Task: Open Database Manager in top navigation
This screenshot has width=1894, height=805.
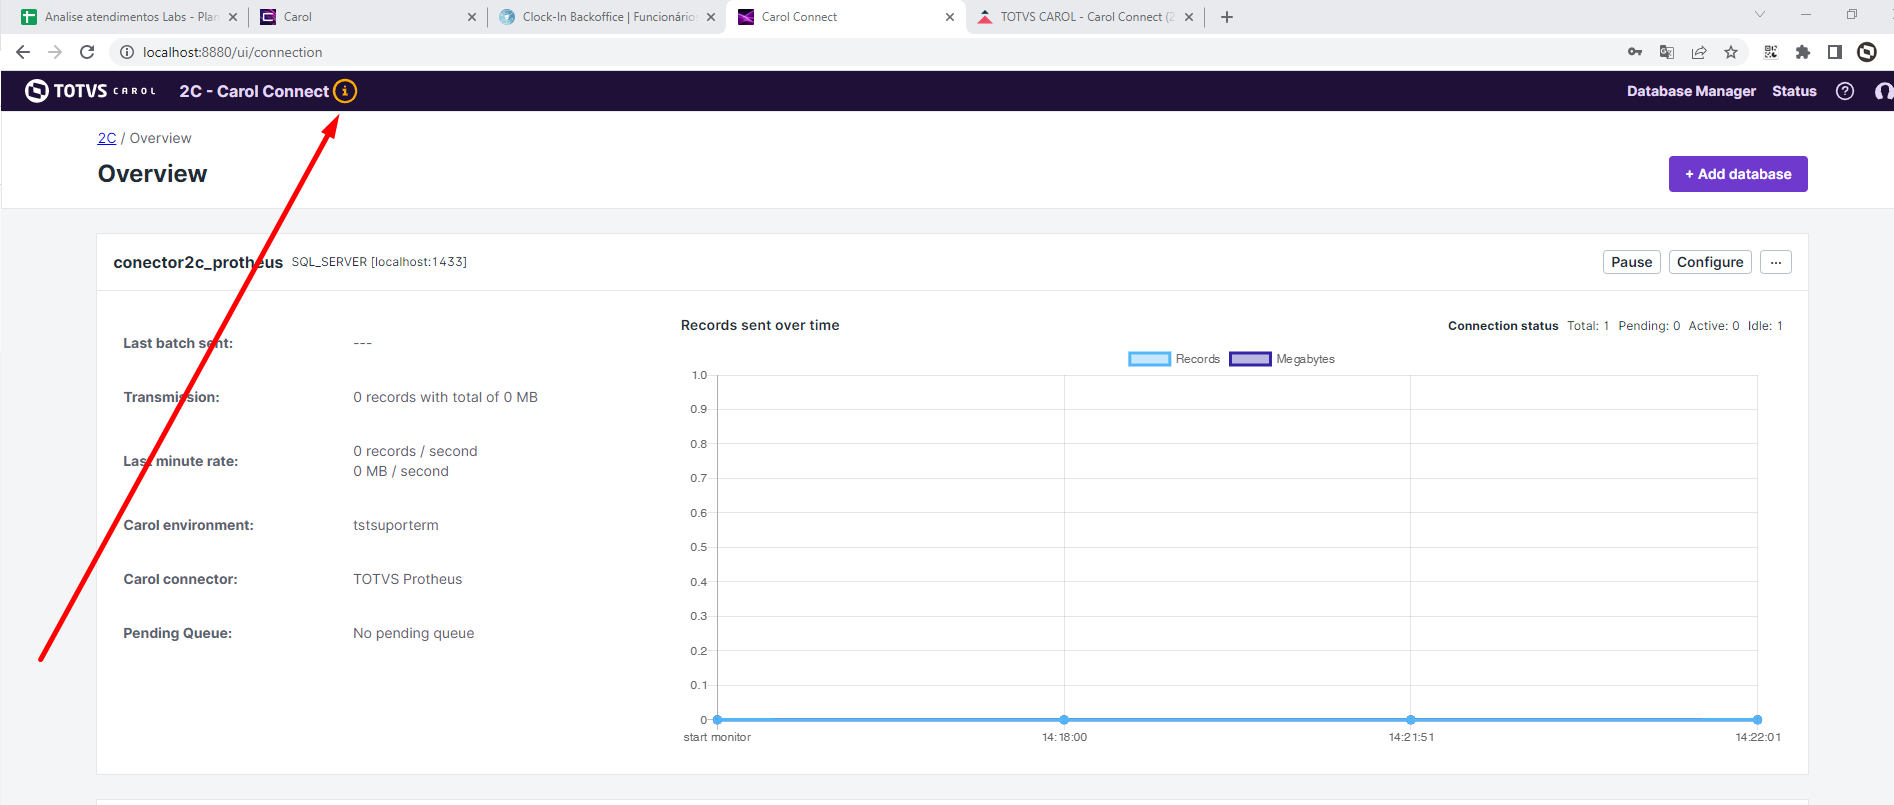Action: click(1691, 91)
